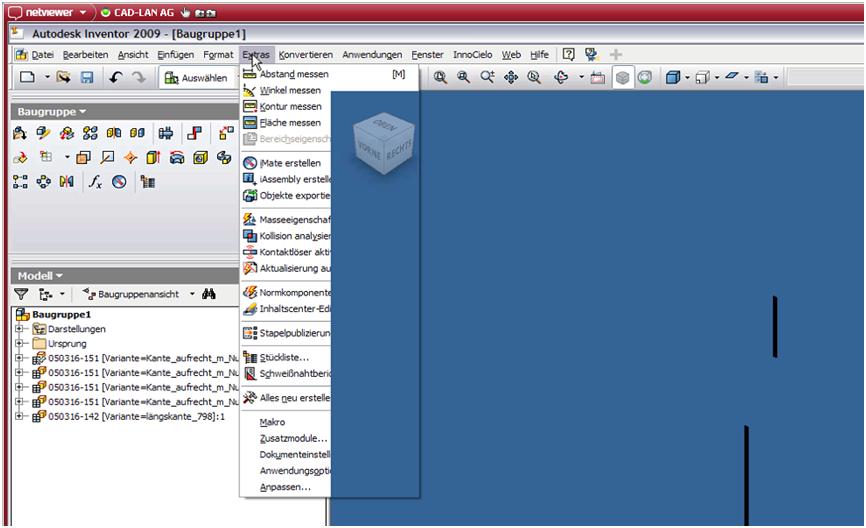Toggle the ViewCube grey cube button
The image size is (866, 528).
coord(622,78)
